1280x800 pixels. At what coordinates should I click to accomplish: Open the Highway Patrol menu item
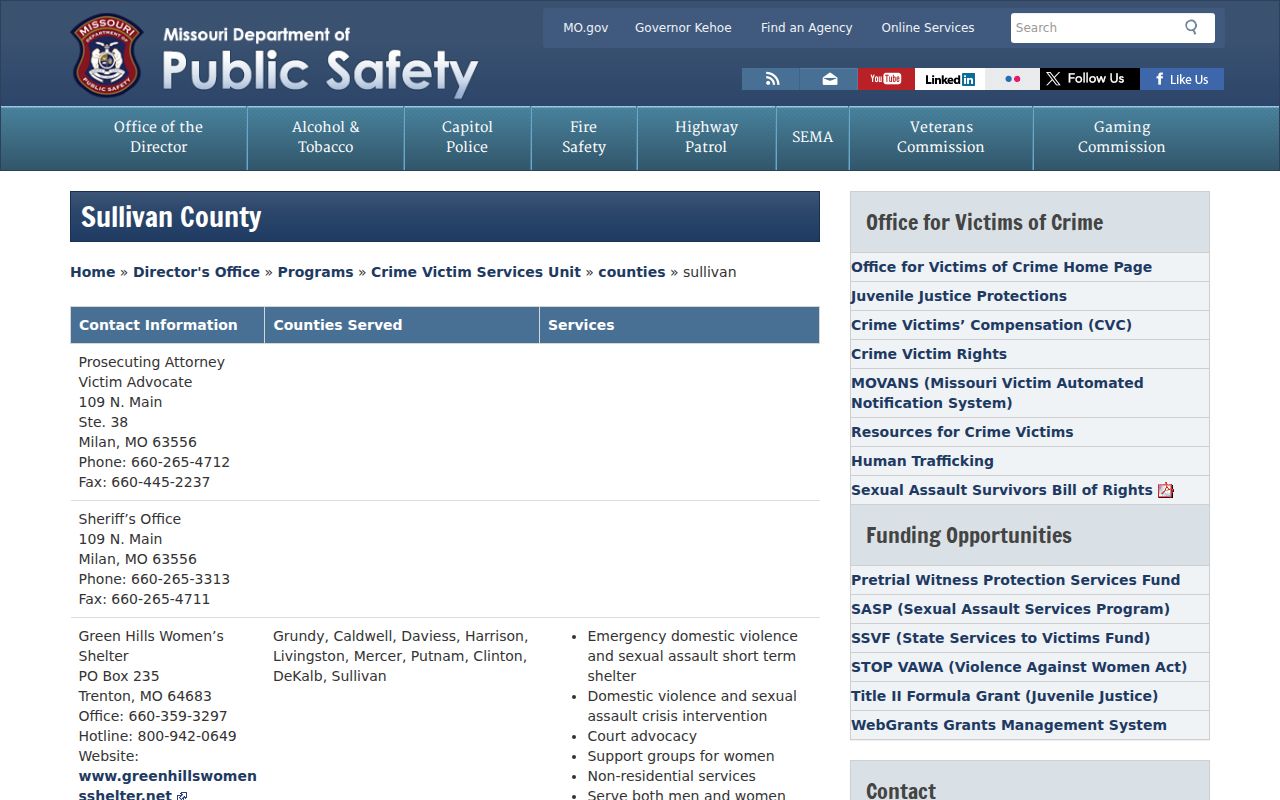[706, 137]
